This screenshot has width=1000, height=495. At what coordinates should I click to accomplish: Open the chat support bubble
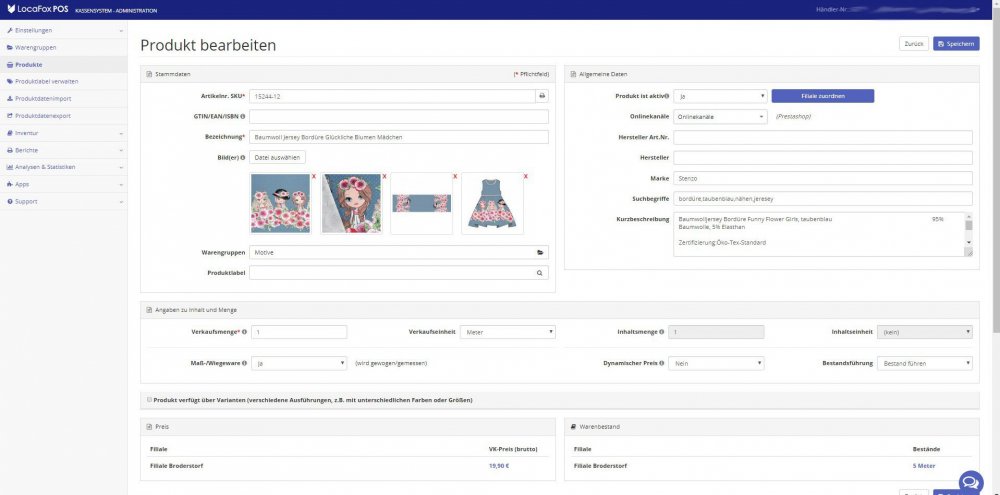[x=971, y=482]
